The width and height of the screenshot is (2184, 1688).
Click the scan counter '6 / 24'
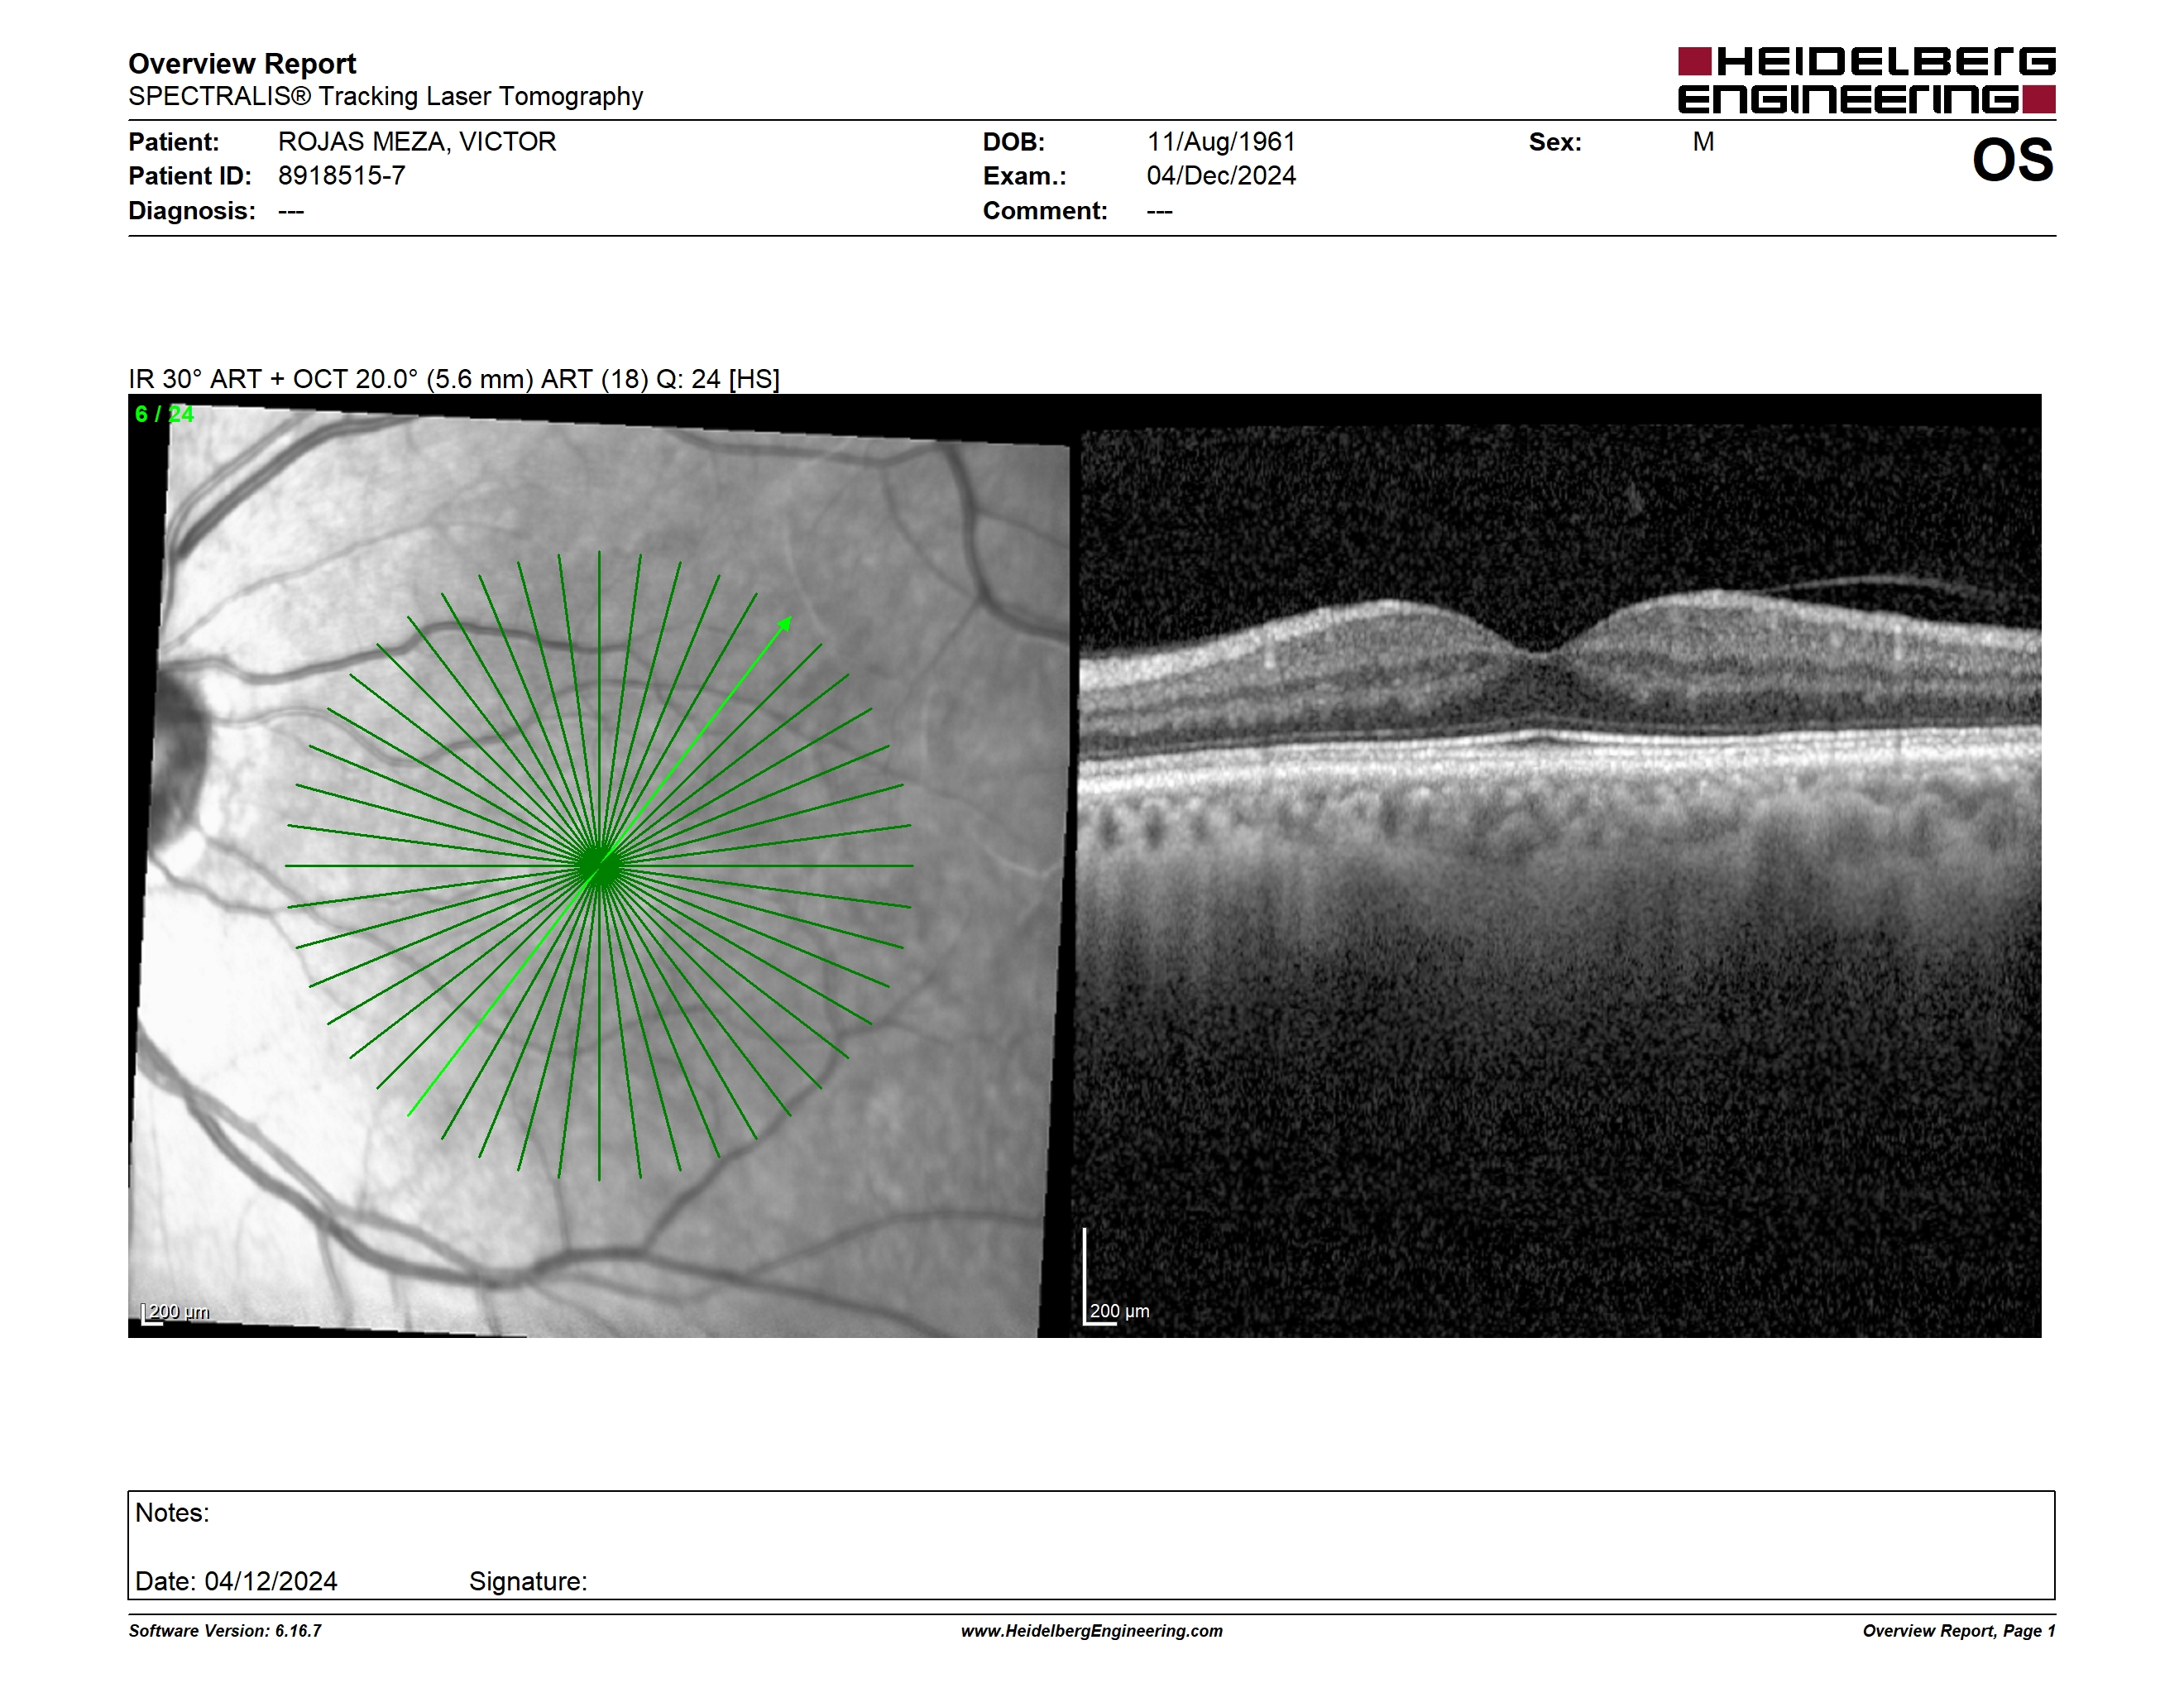(164, 414)
